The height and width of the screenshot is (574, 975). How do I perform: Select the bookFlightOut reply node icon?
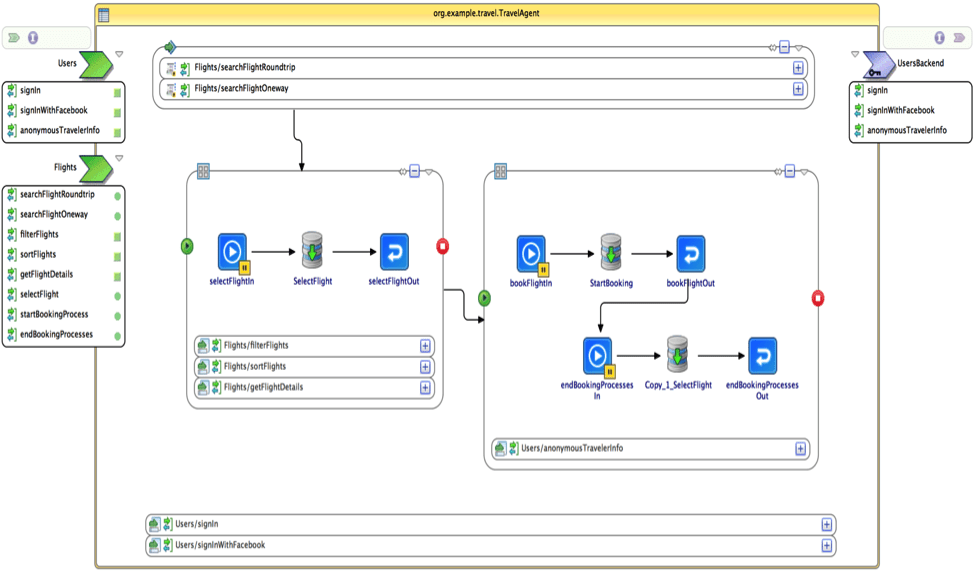coord(691,254)
